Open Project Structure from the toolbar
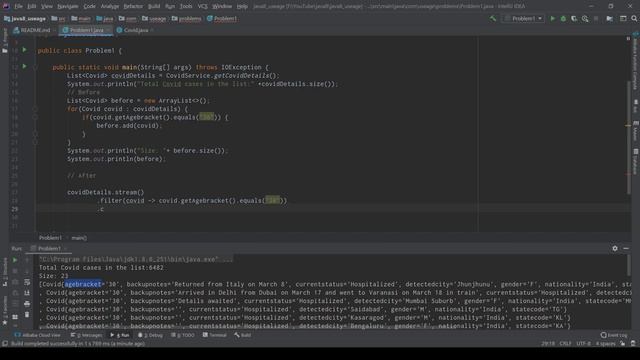640x360 pixels. pos(610,18)
